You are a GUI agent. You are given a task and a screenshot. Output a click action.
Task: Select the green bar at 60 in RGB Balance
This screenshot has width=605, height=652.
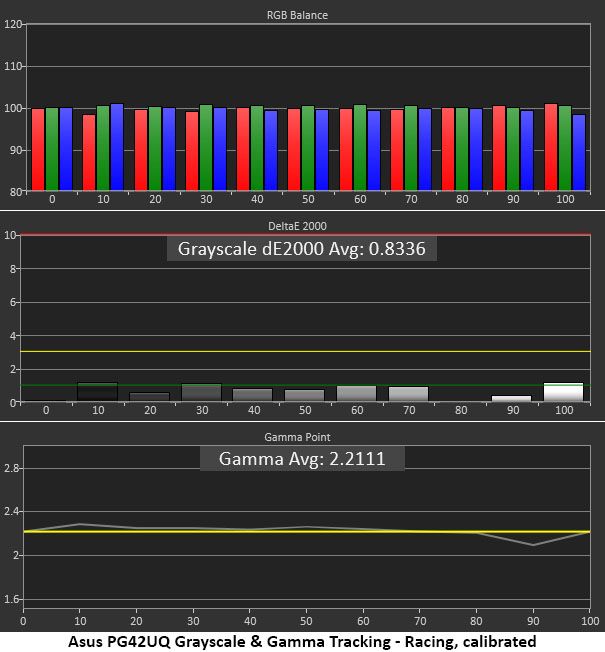[x=360, y=148]
